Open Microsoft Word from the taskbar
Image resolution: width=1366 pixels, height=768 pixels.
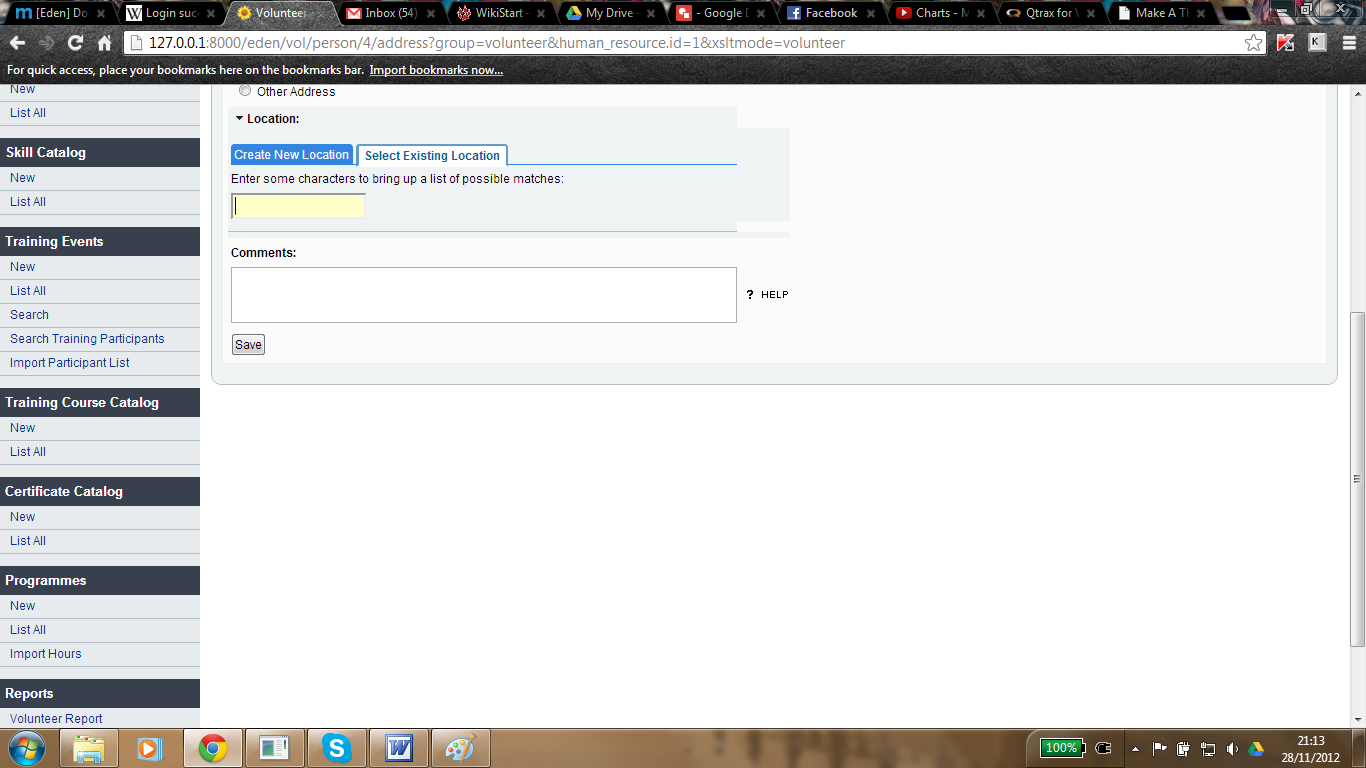coord(399,748)
